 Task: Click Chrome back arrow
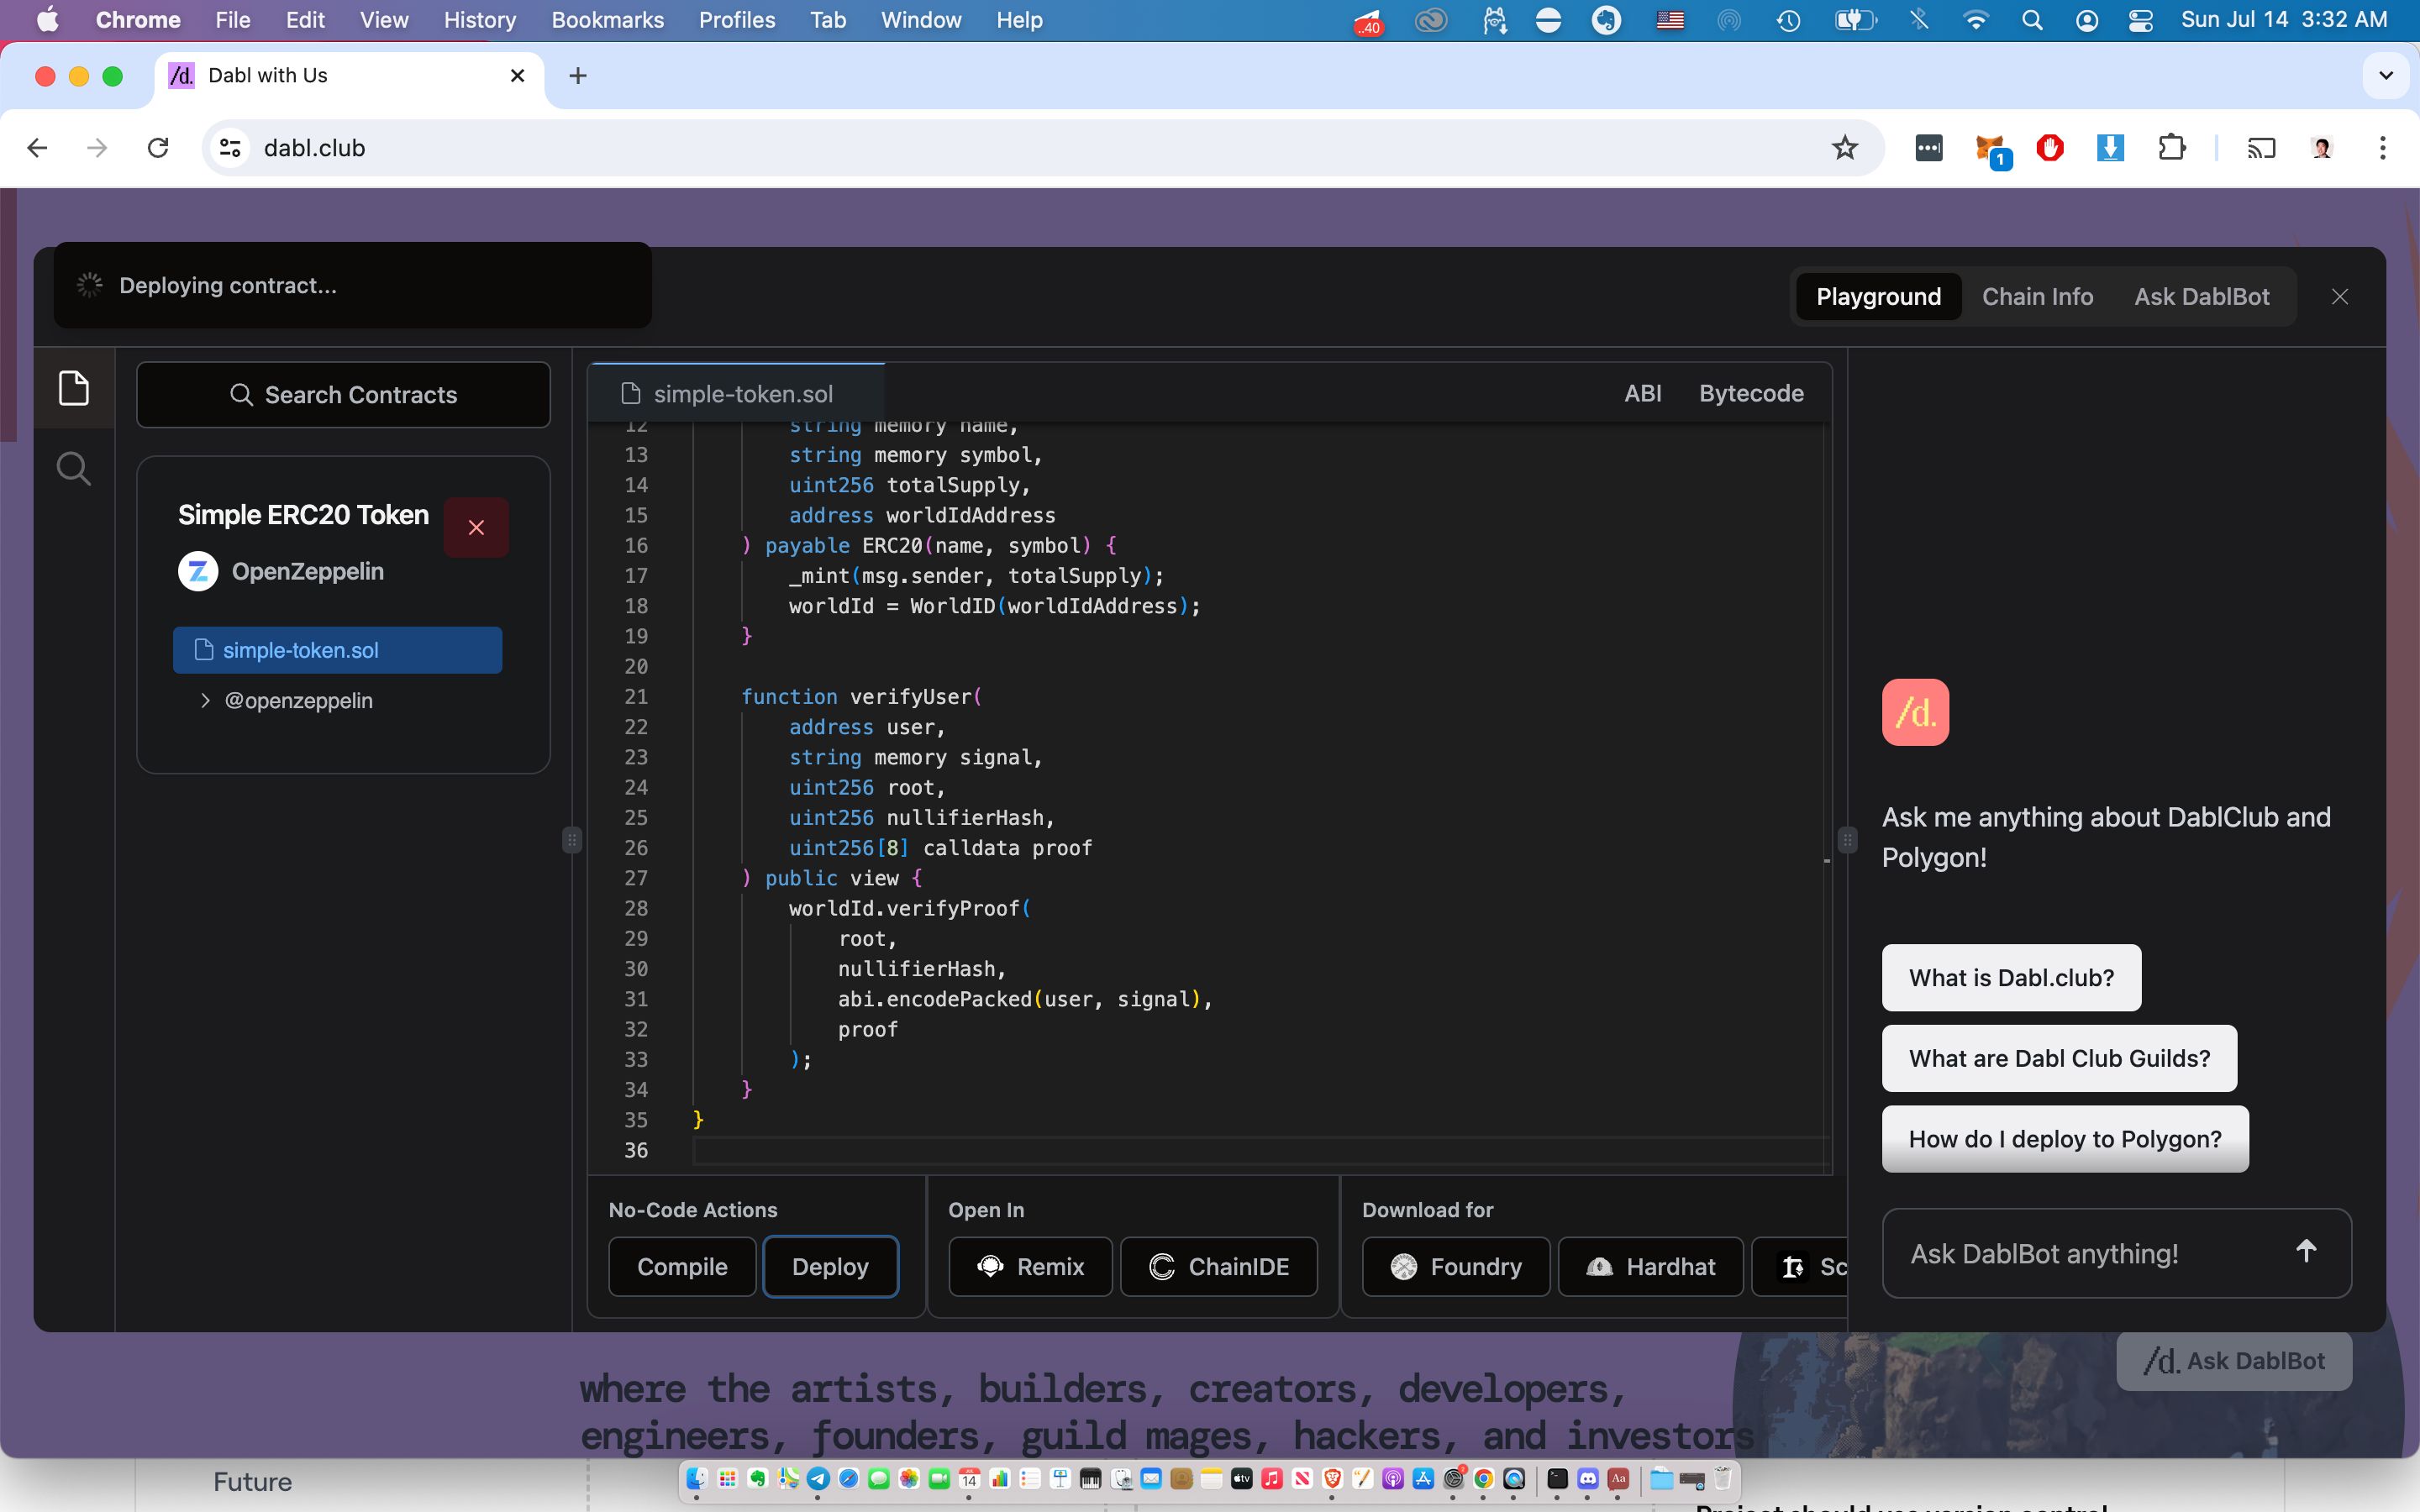pyautogui.click(x=37, y=148)
